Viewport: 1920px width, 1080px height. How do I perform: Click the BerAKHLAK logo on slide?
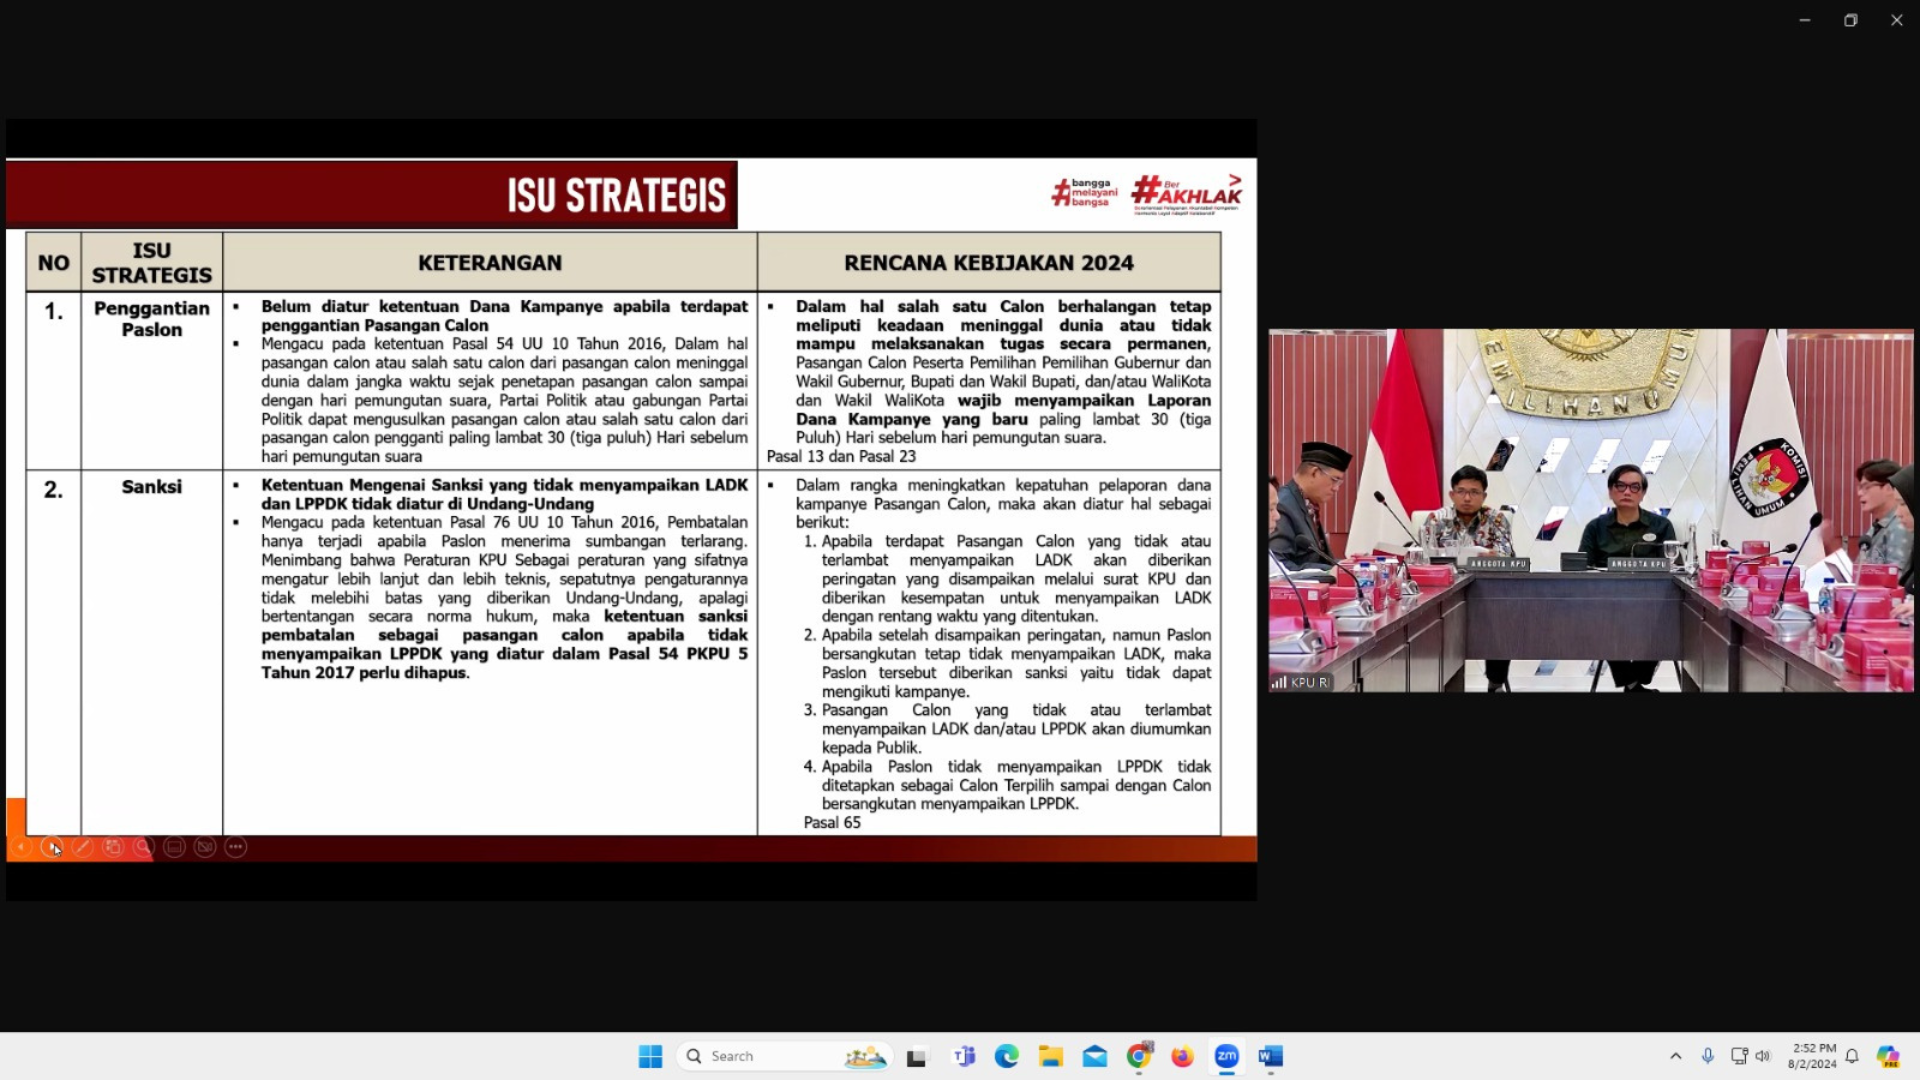[x=1187, y=193]
